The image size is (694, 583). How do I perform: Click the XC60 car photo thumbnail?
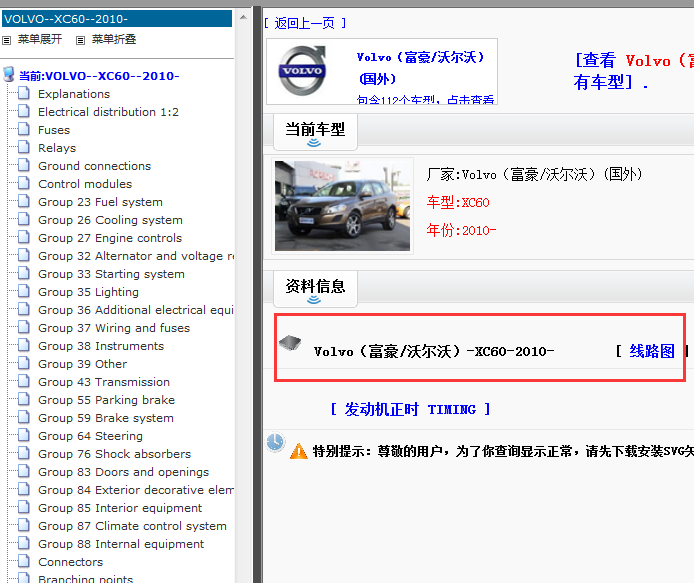pyautogui.click(x=342, y=206)
